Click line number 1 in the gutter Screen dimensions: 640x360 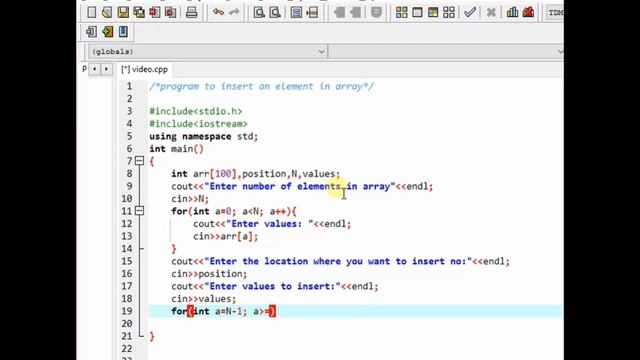point(129,87)
